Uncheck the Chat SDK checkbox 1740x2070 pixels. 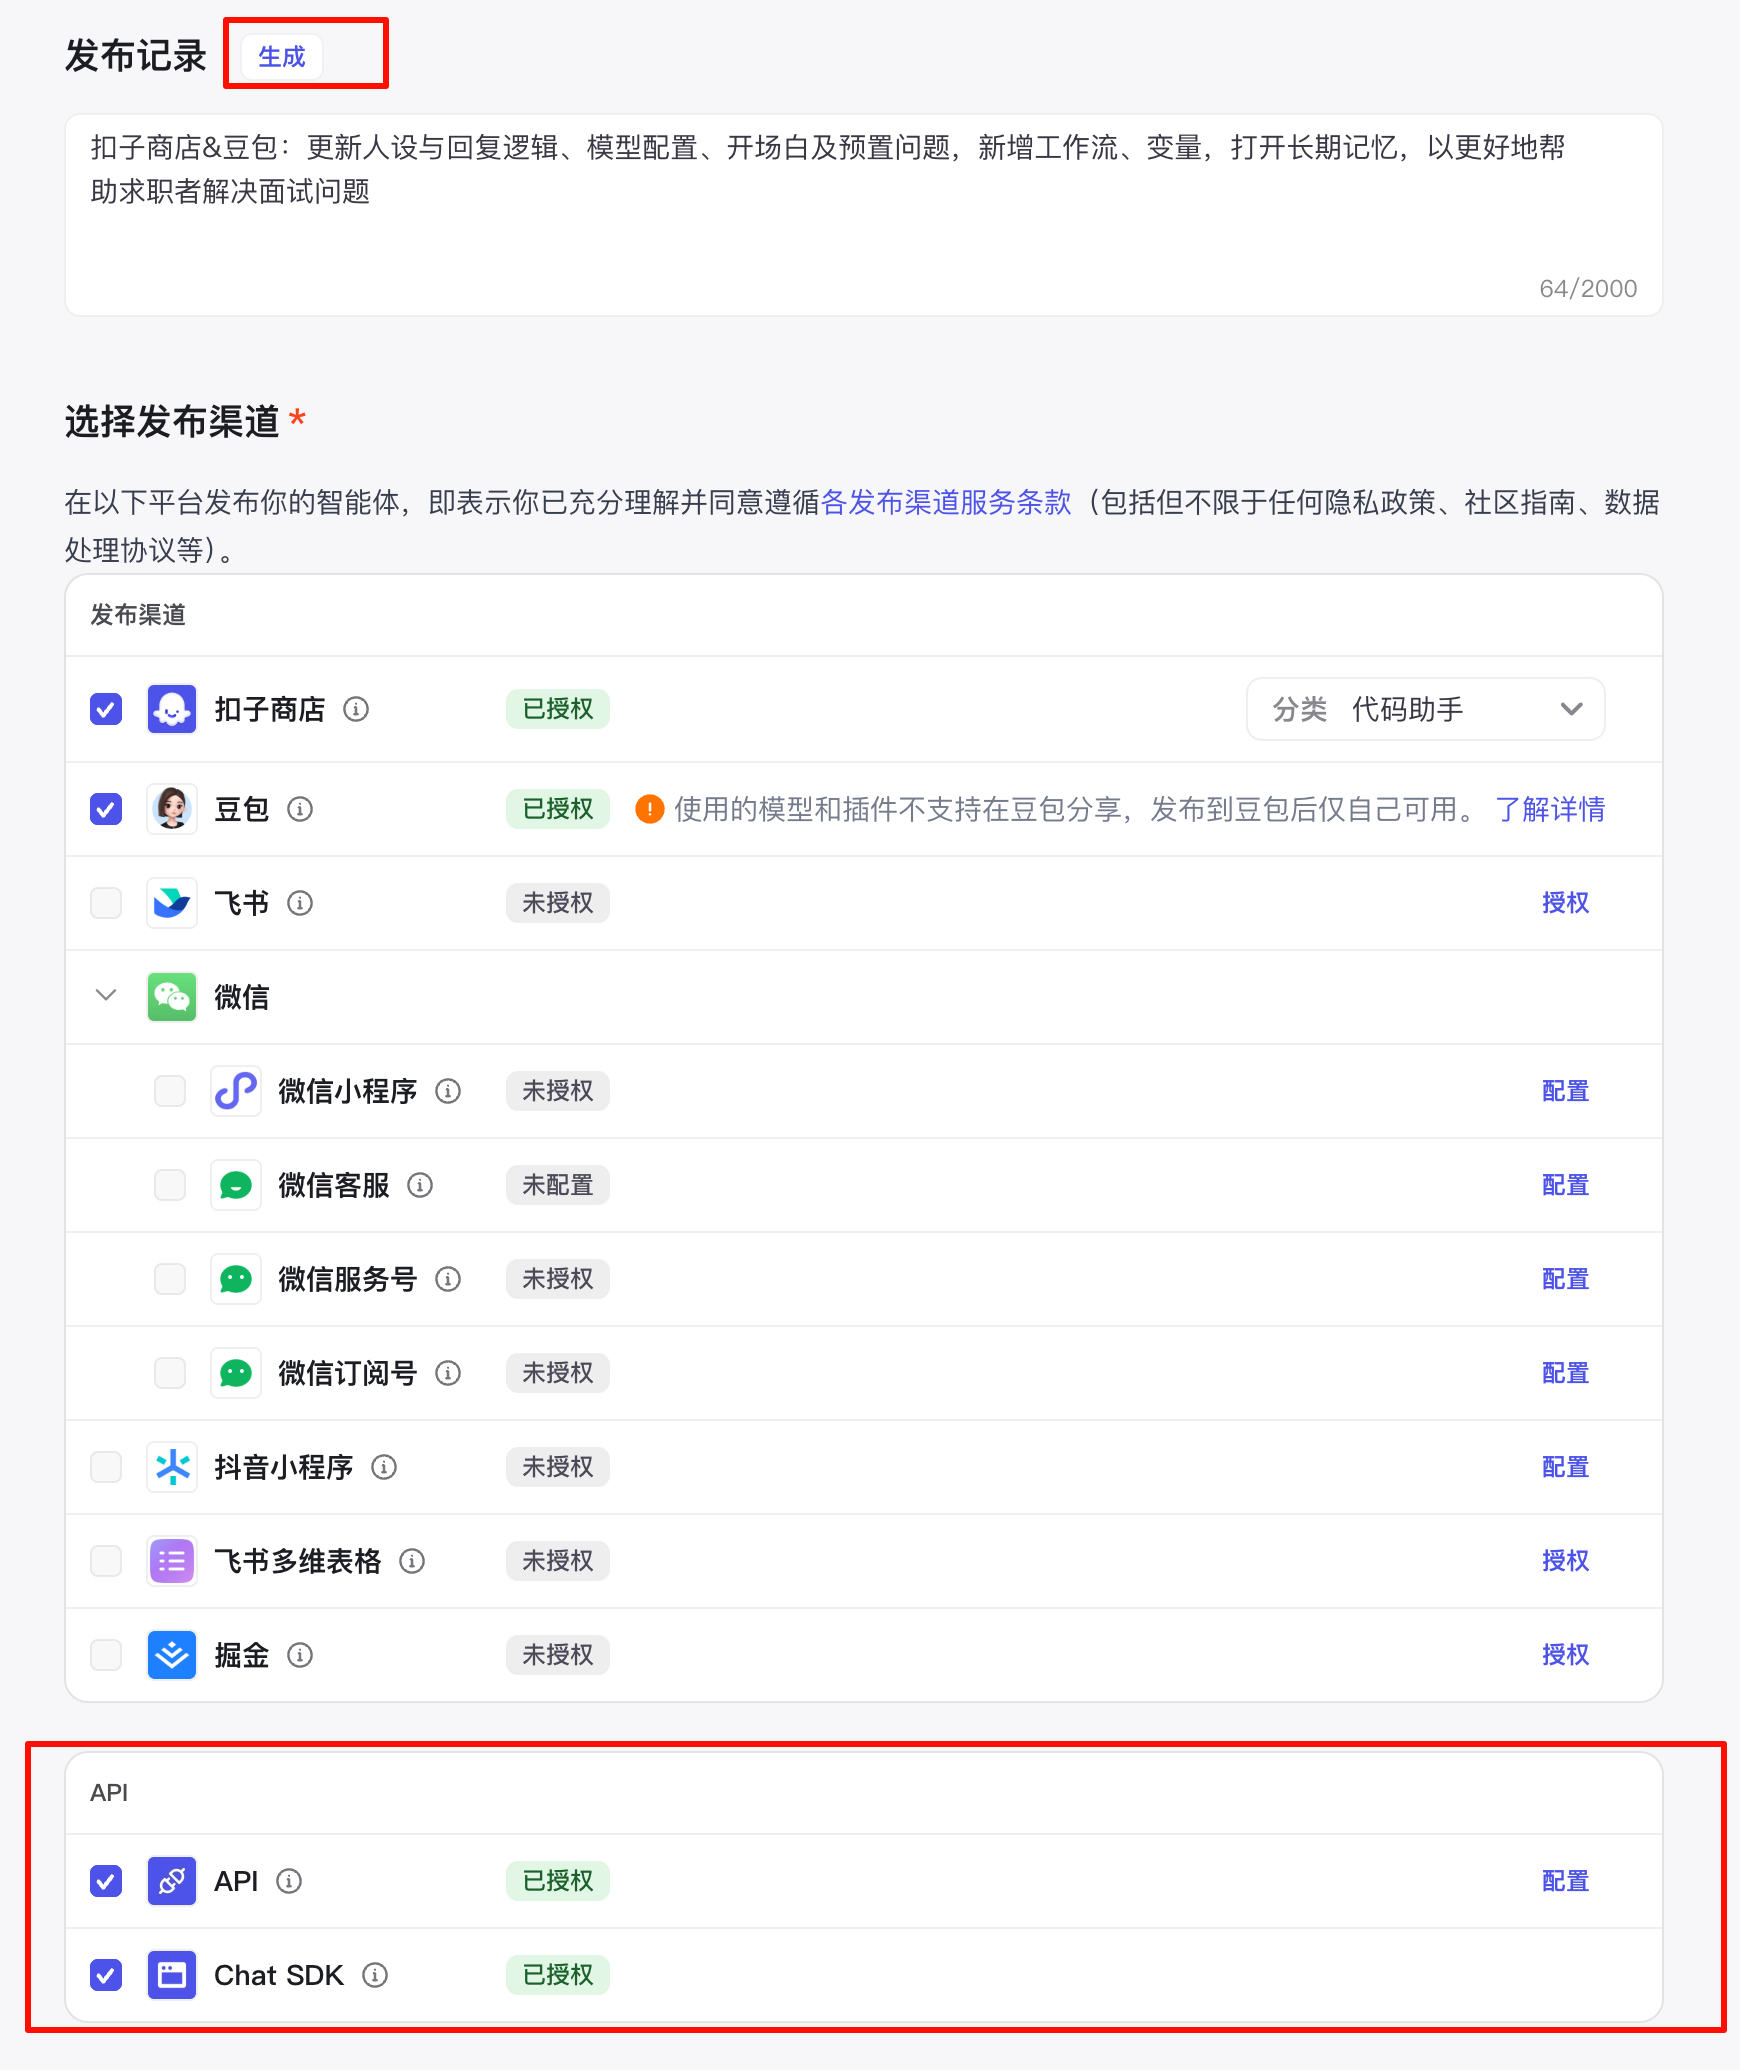[106, 1975]
